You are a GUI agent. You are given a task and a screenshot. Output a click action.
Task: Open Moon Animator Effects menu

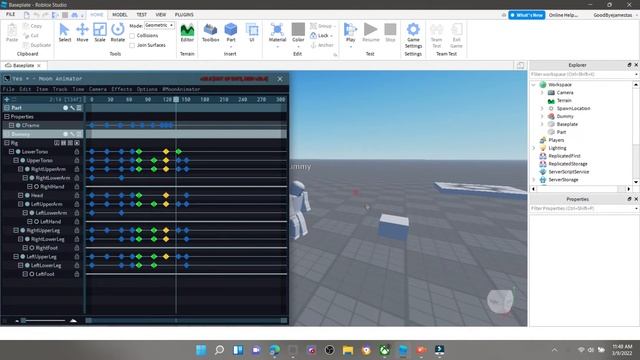122,89
